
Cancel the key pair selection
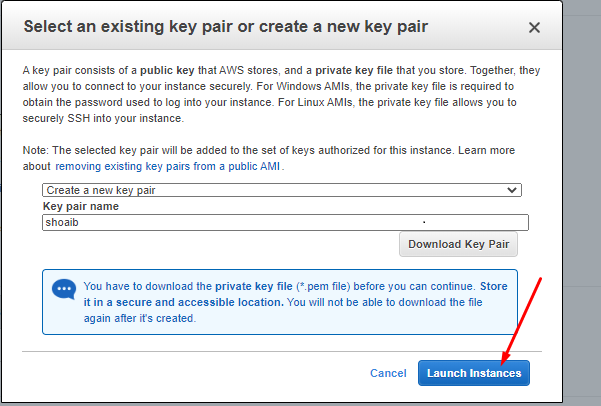point(388,373)
